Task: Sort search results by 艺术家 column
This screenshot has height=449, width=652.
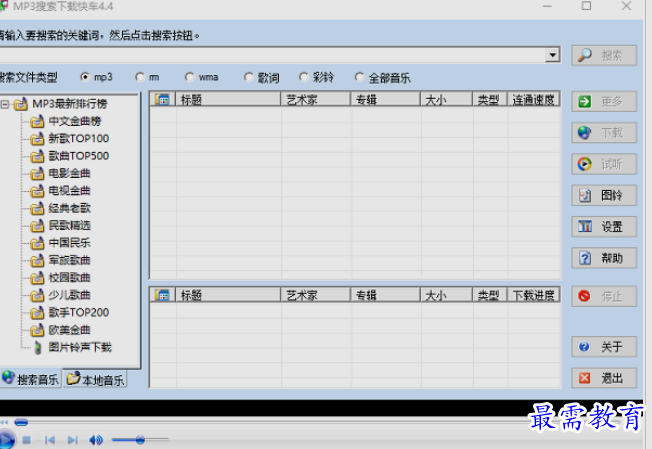Action: [x=316, y=100]
